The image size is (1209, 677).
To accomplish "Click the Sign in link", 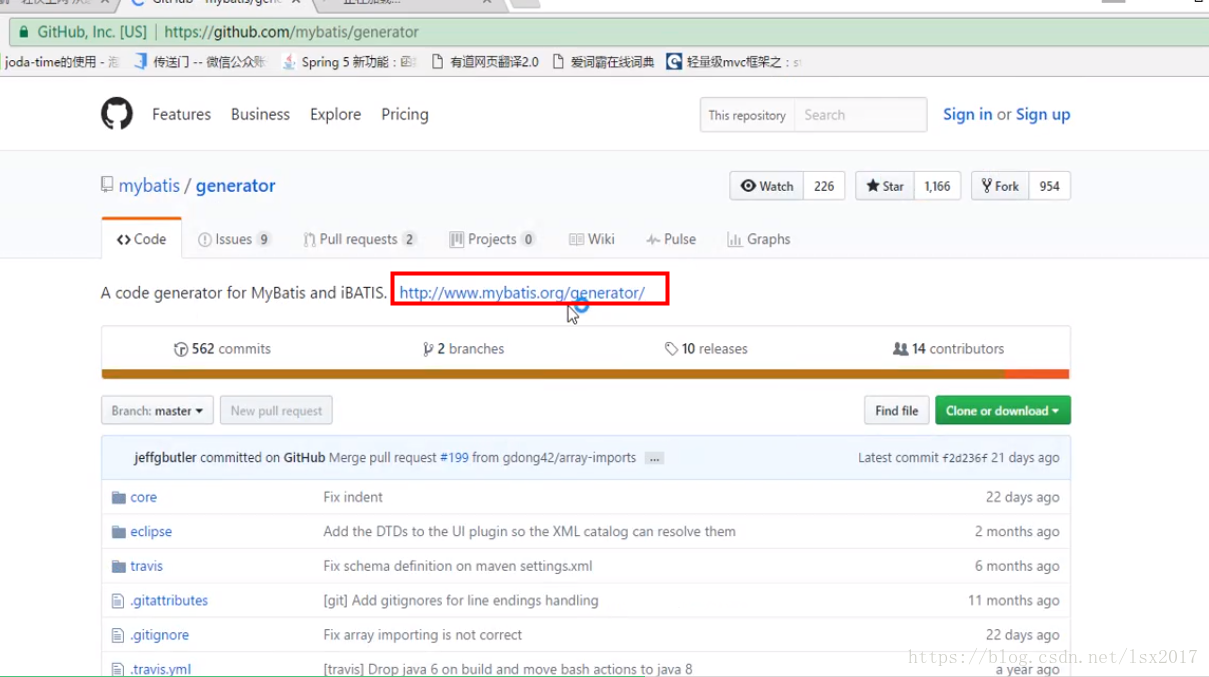I will 968,114.
